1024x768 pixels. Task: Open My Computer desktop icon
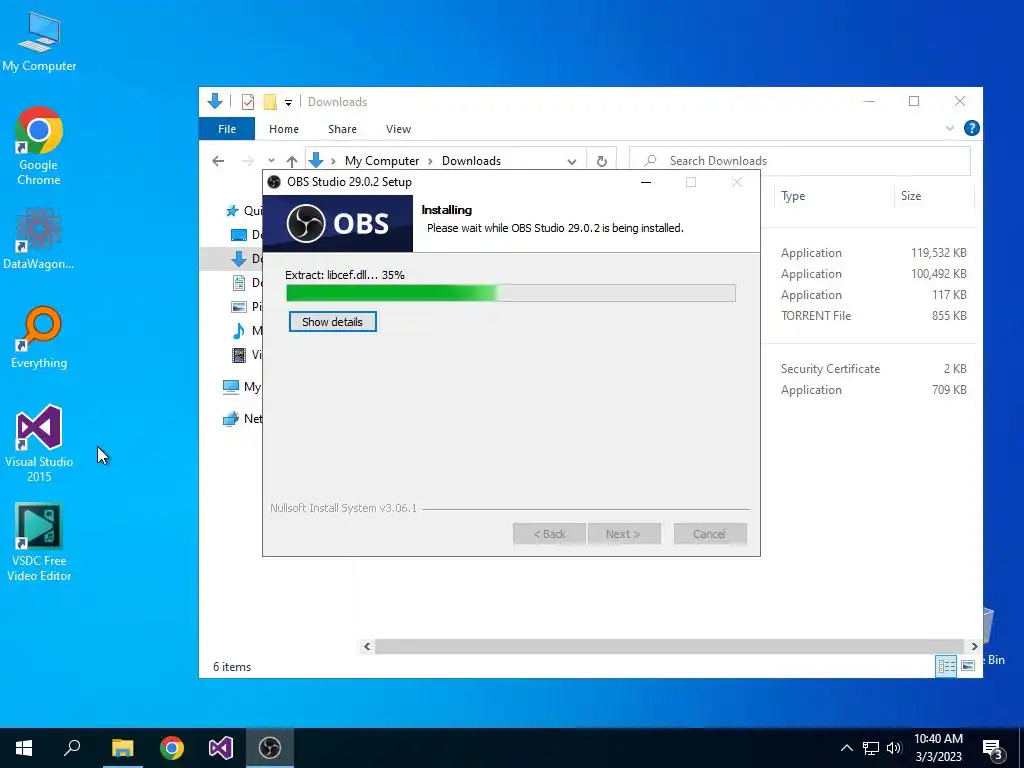[39, 41]
